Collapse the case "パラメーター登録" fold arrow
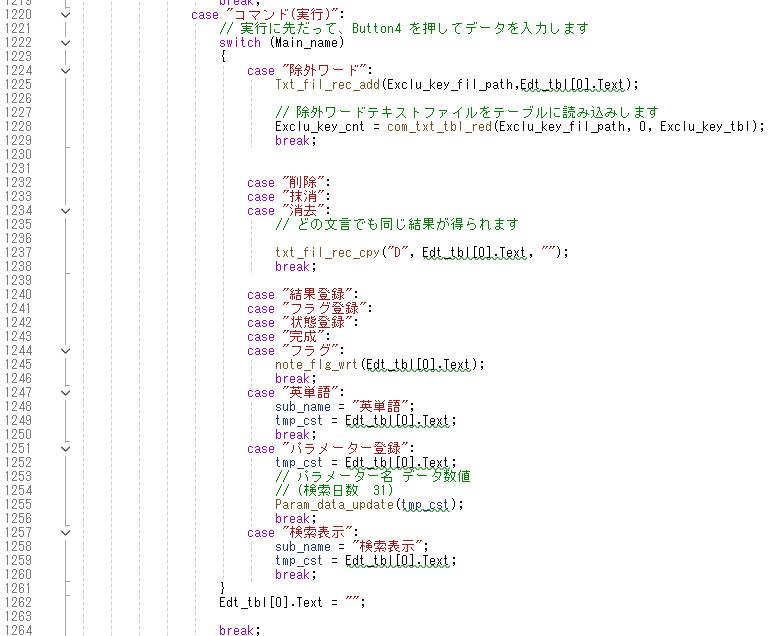This screenshot has width=768, height=636. pos(66,449)
